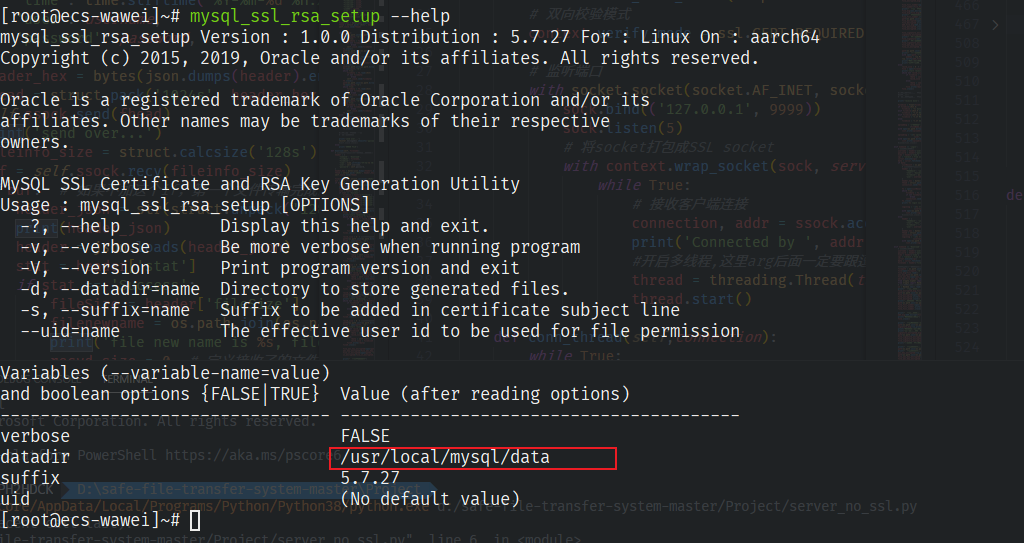Click 'Display this help and exit.' description
1024x543 pixels.
(x=355, y=226)
